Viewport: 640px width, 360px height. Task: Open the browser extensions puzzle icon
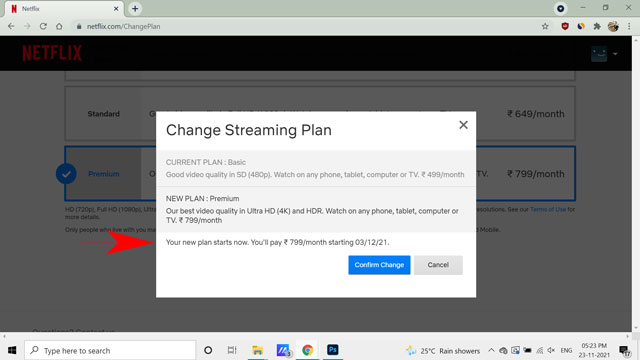tap(597, 26)
